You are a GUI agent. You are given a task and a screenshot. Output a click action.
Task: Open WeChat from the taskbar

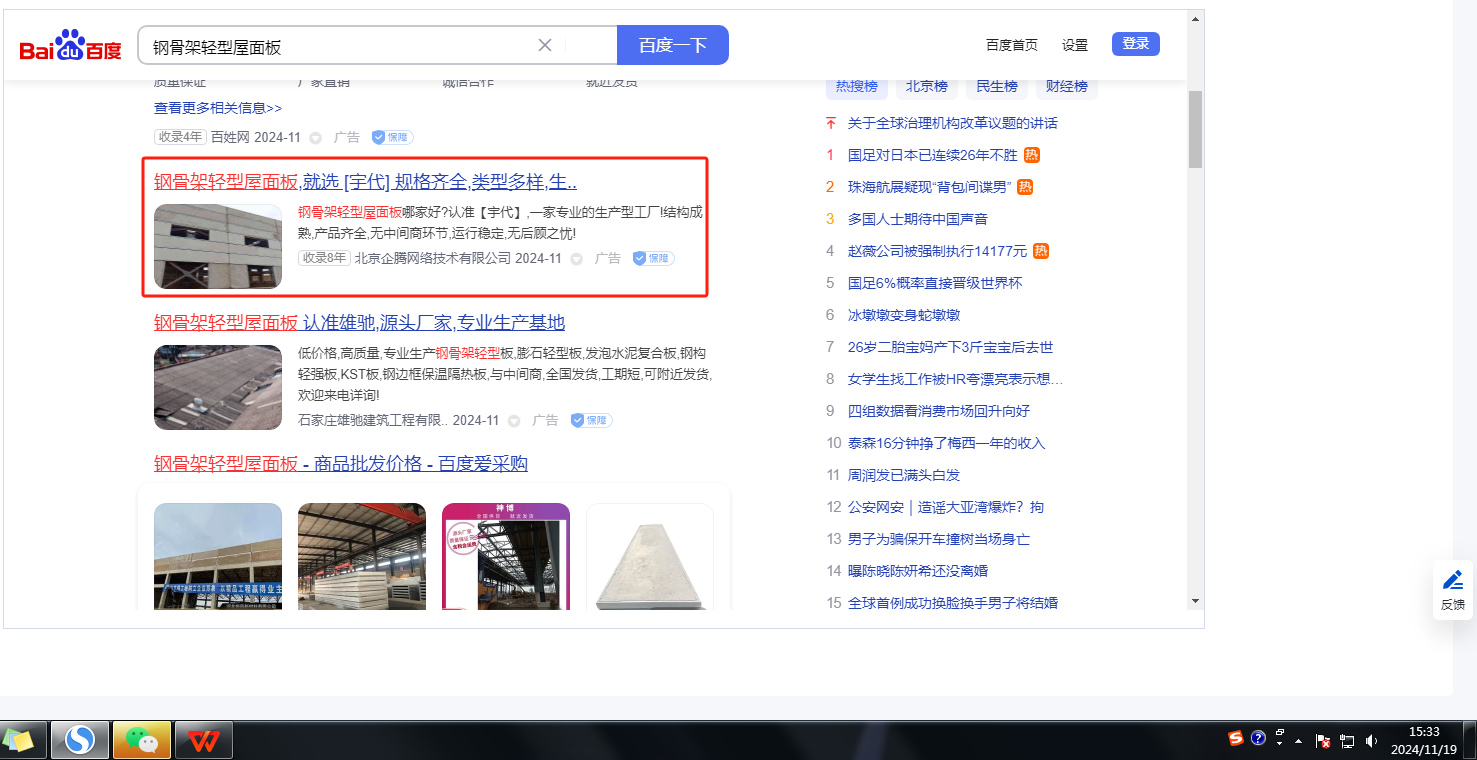(x=141, y=740)
